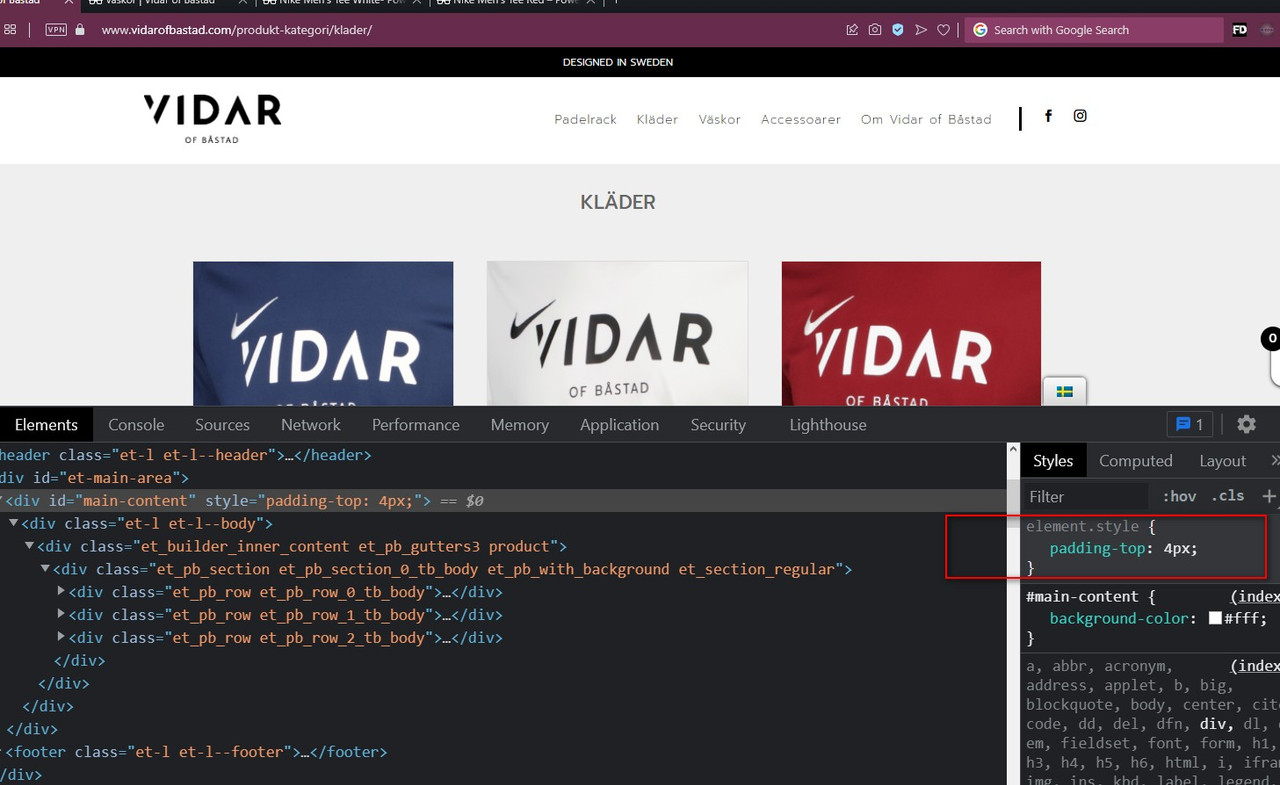Switch to the Väskor | Vidar of Båstad browser tab

point(166,3)
